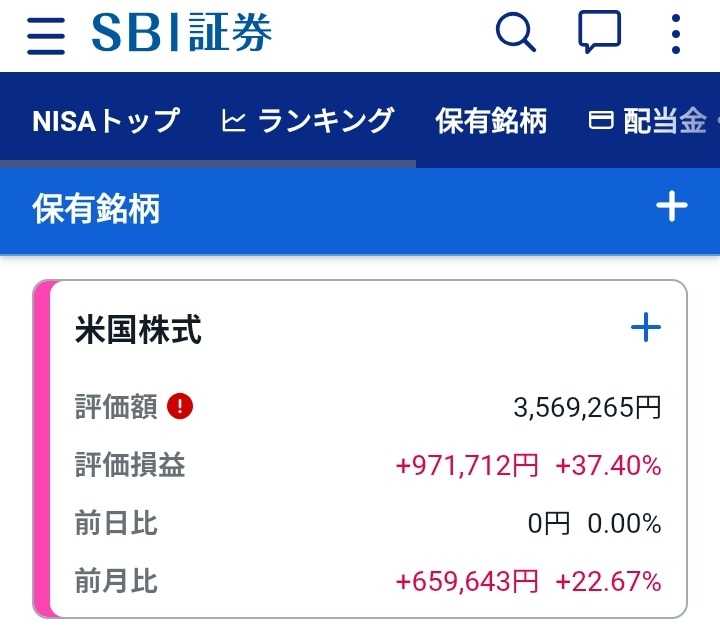Switch to the NISAトップ tab
720x625 pixels.
(x=105, y=121)
